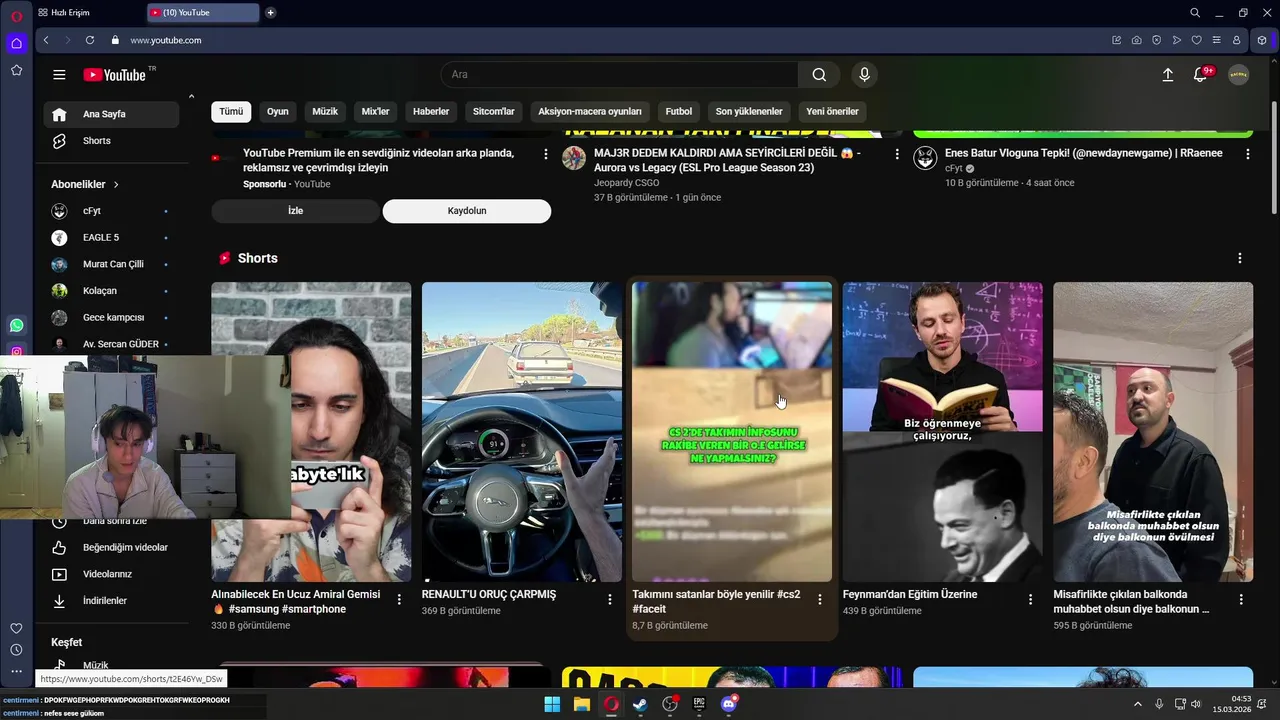Open Epic Games from the taskbar
Image resolution: width=1280 pixels, height=720 pixels.
699,704
